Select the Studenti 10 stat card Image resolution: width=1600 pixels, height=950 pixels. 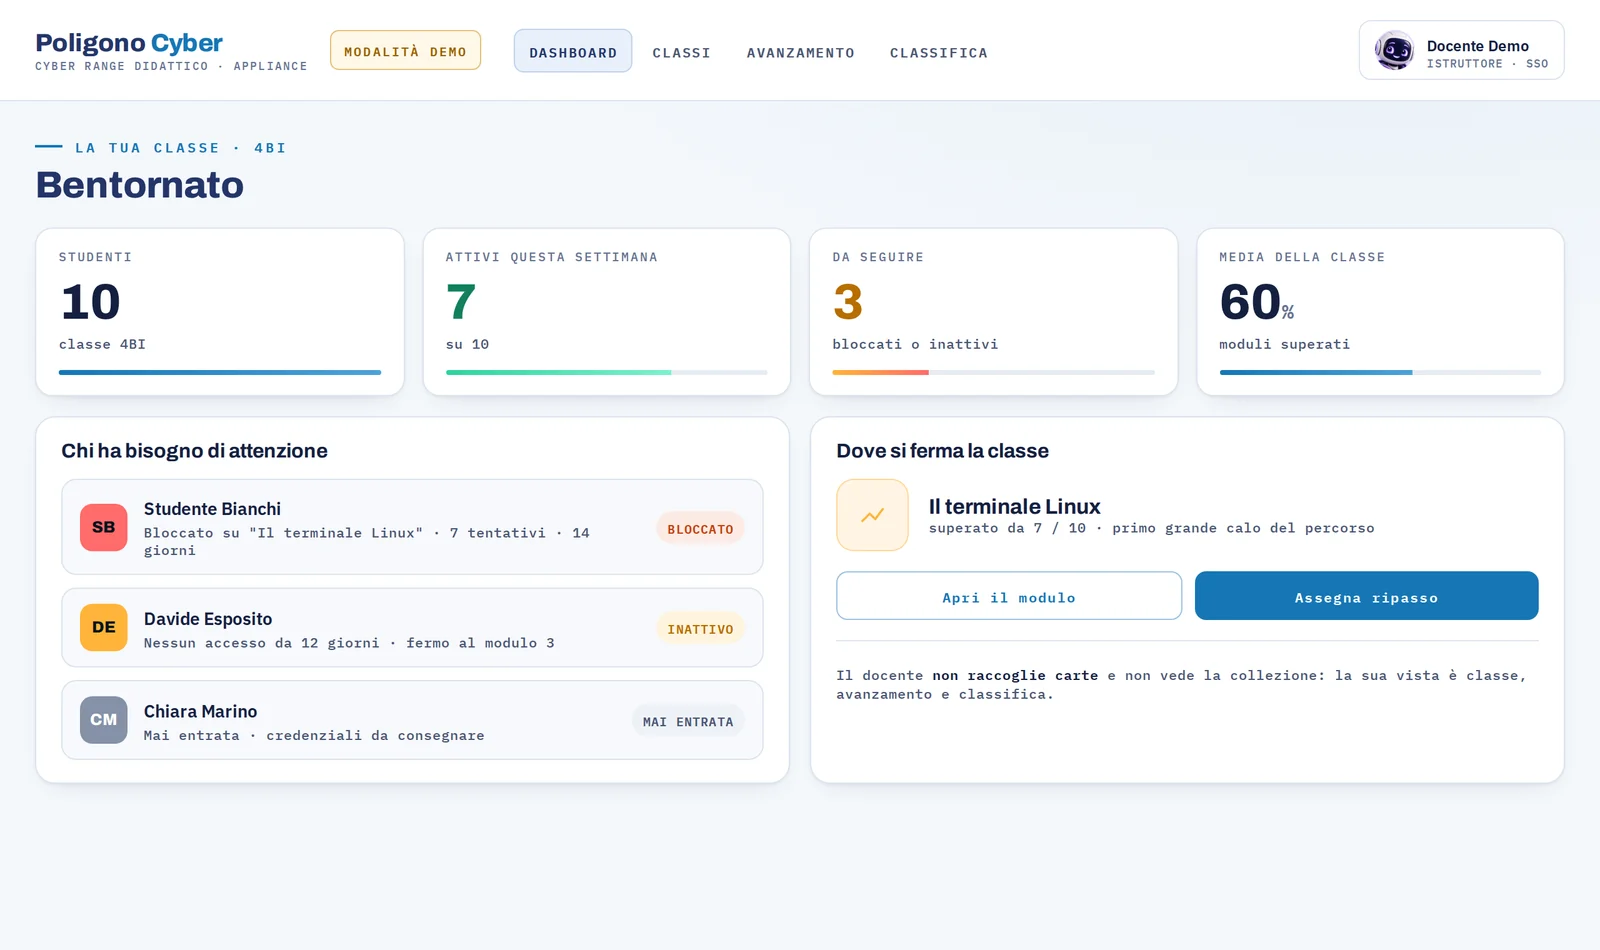coord(220,312)
